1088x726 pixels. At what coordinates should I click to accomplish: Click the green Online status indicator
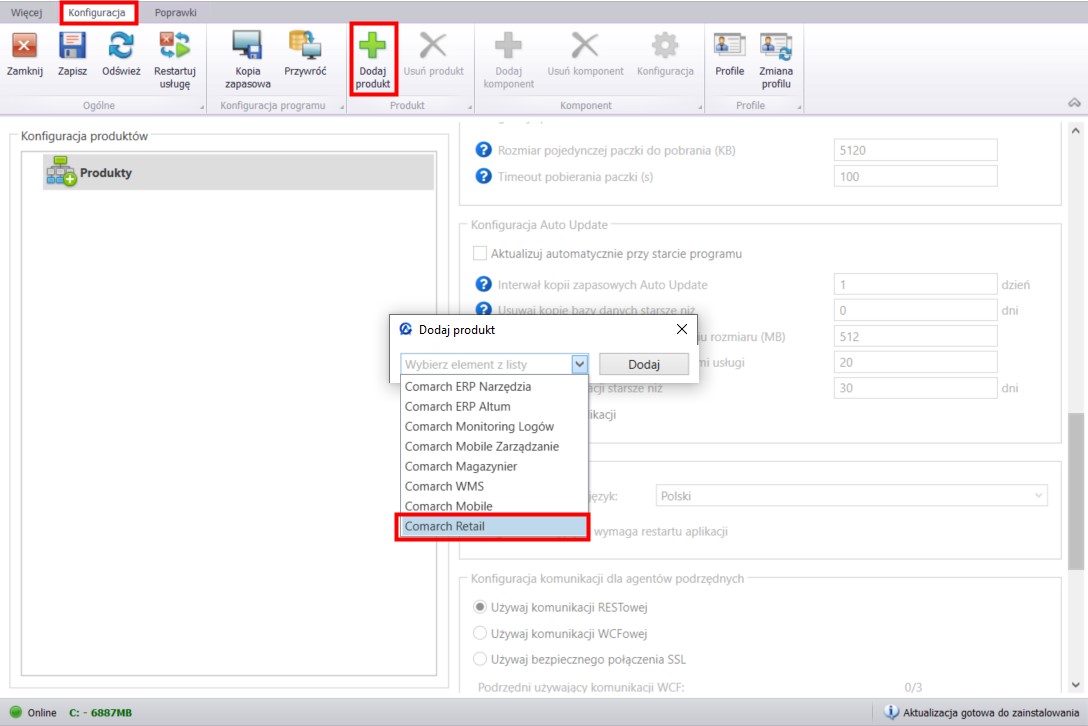(16, 712)
